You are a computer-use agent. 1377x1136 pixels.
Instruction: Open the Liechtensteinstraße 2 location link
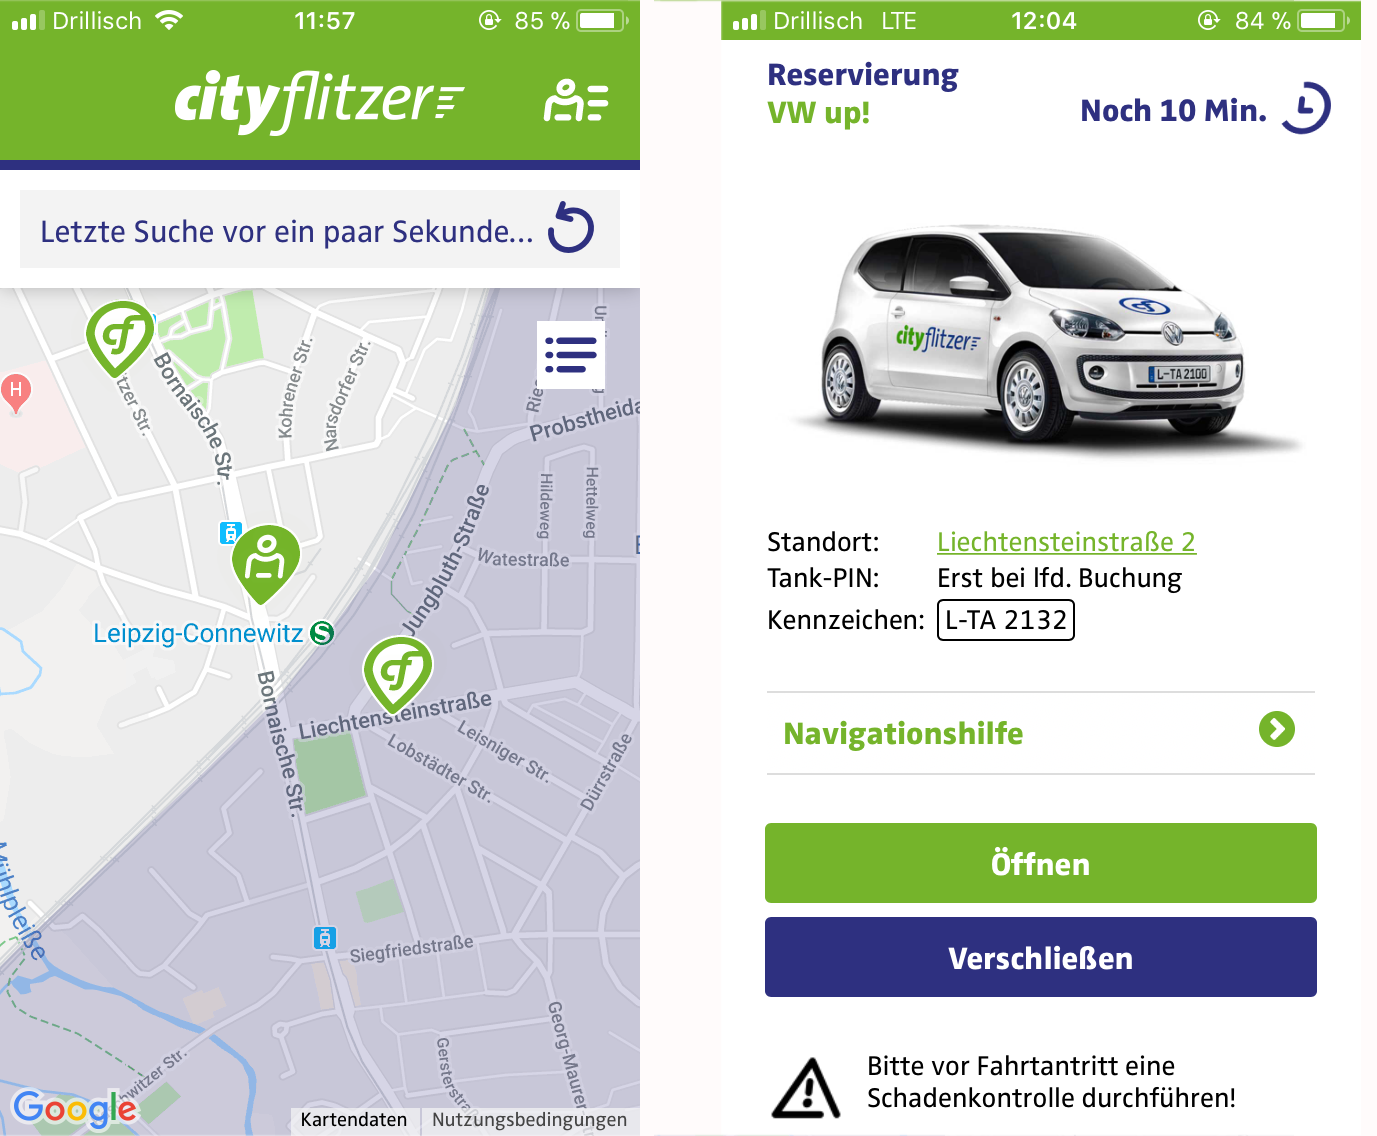(1066, 542)
